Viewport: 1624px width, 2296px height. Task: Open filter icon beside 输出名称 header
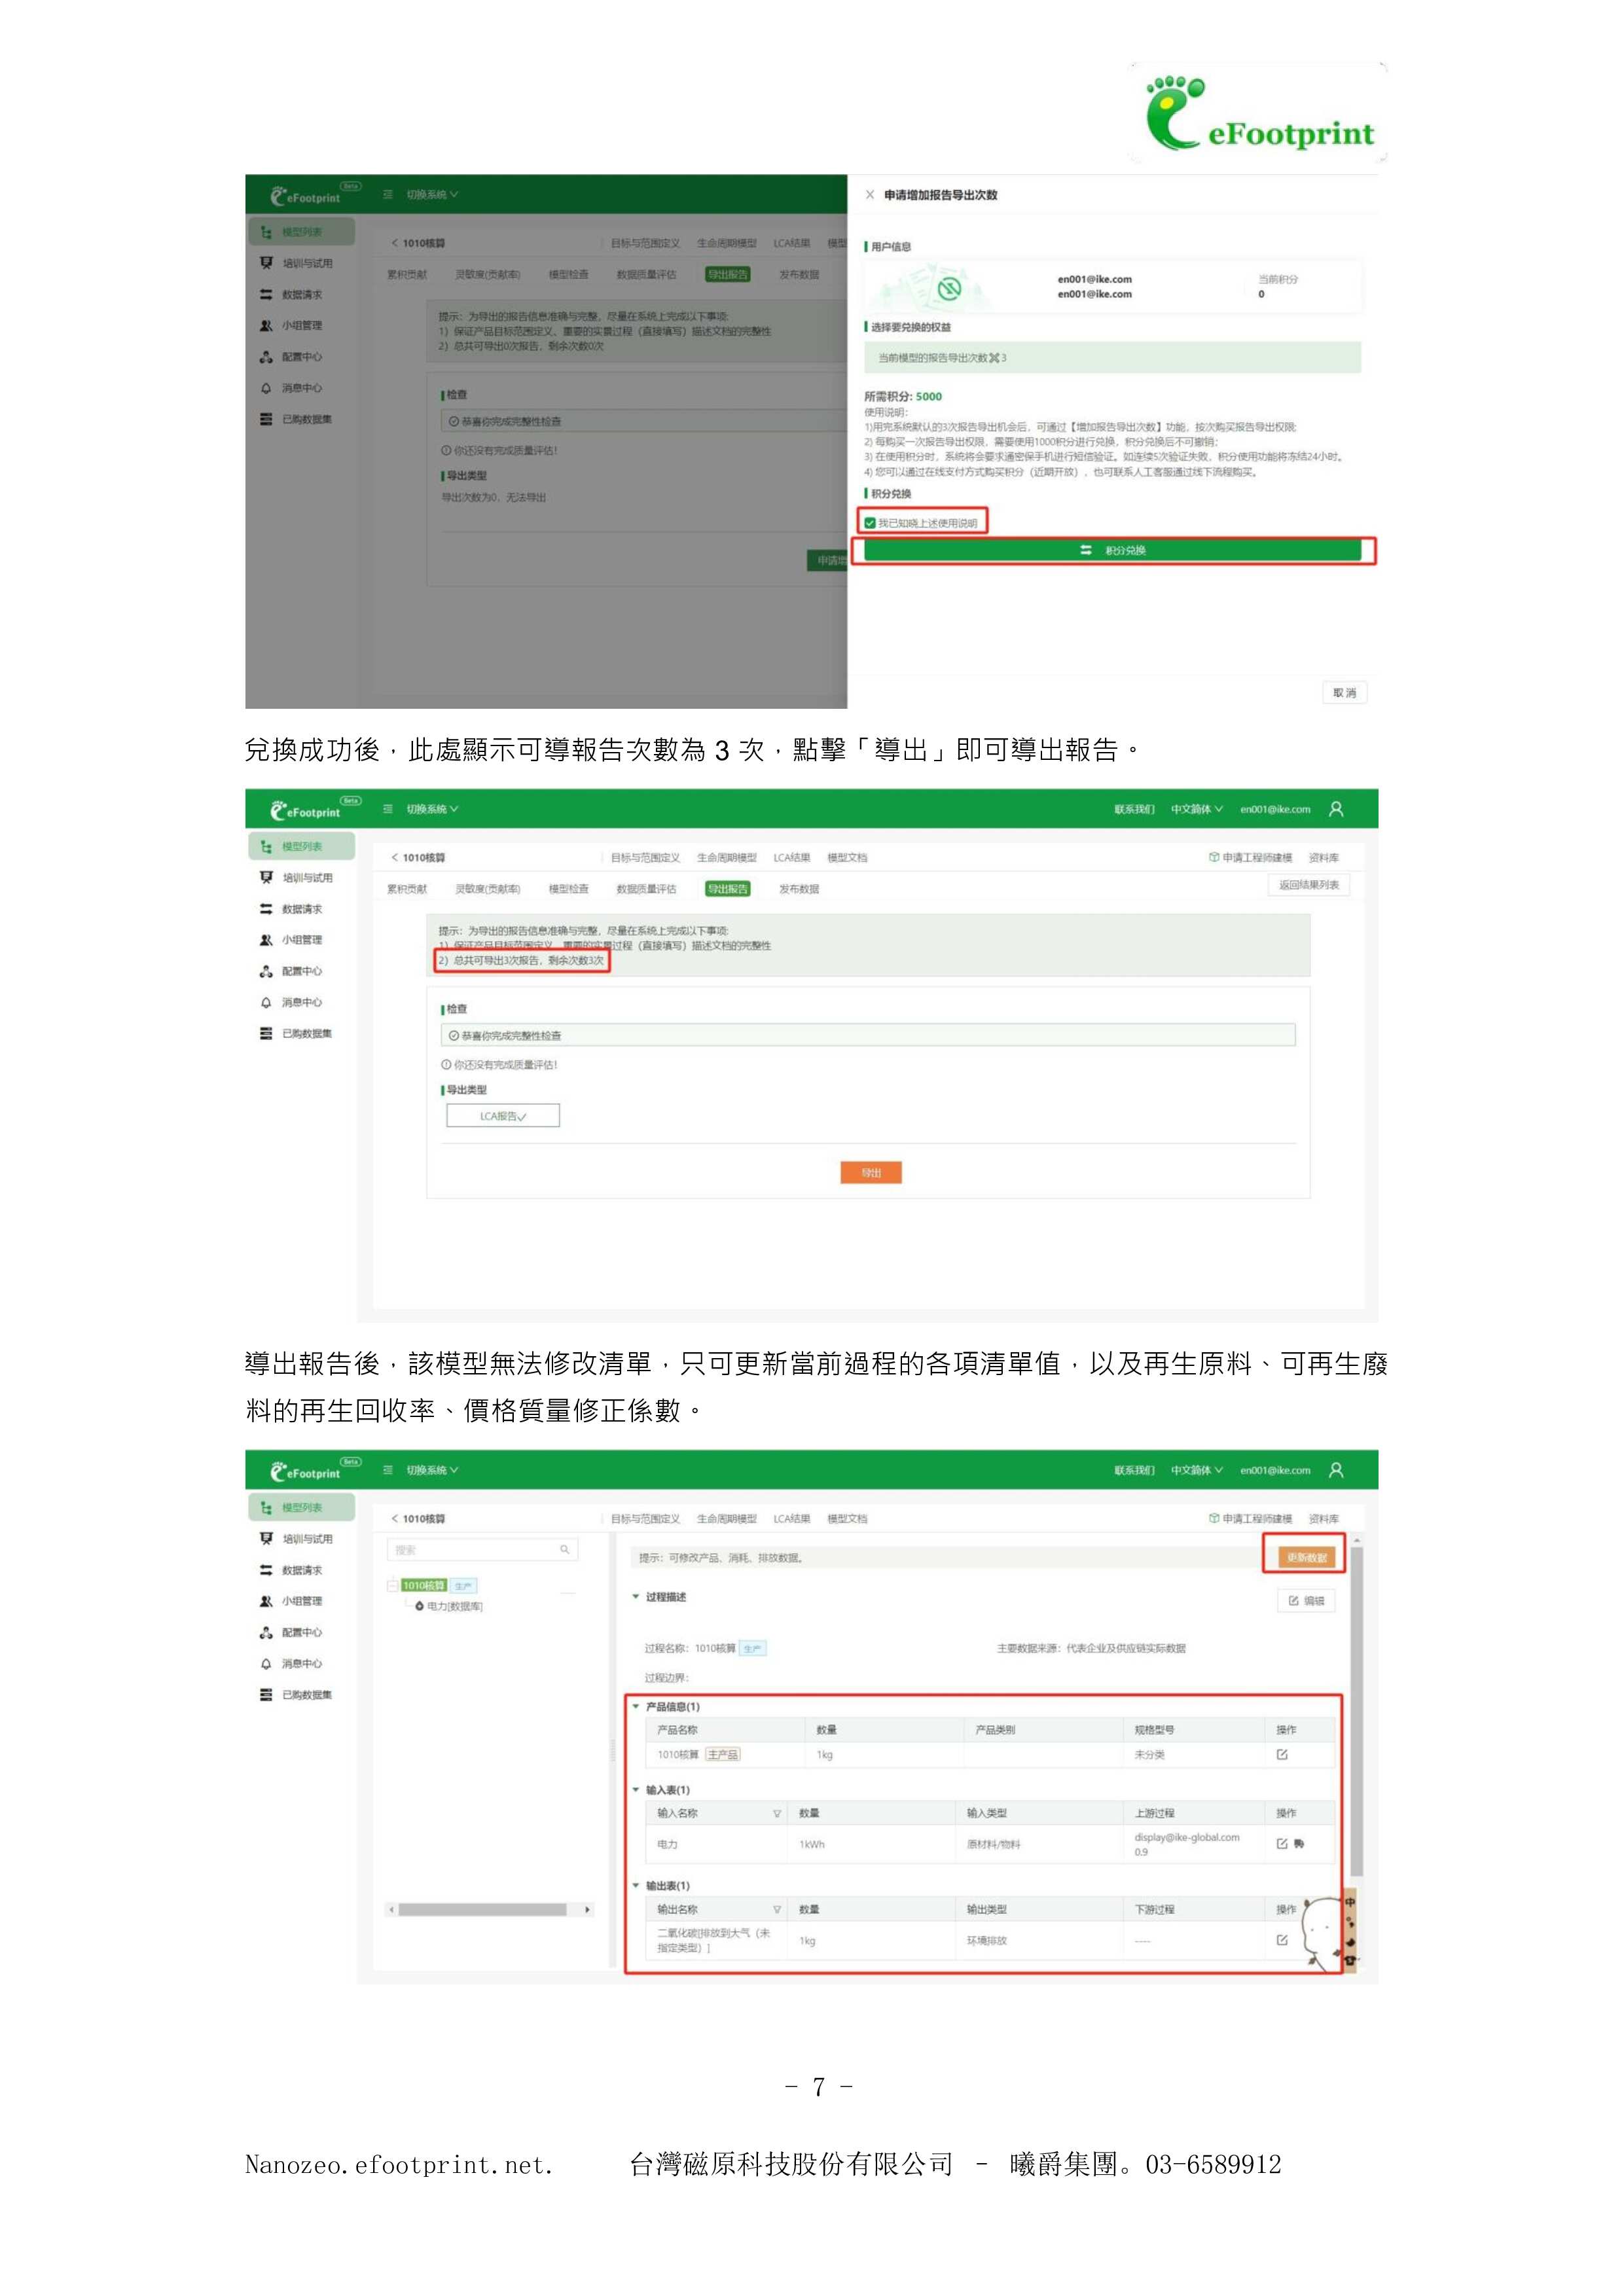(x=777, y=1909)
